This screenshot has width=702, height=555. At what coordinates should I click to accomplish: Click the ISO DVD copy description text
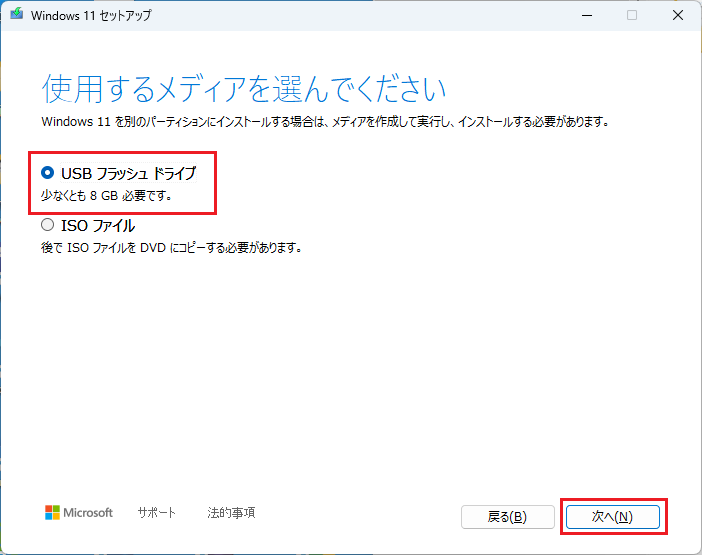tap(171, 247)
